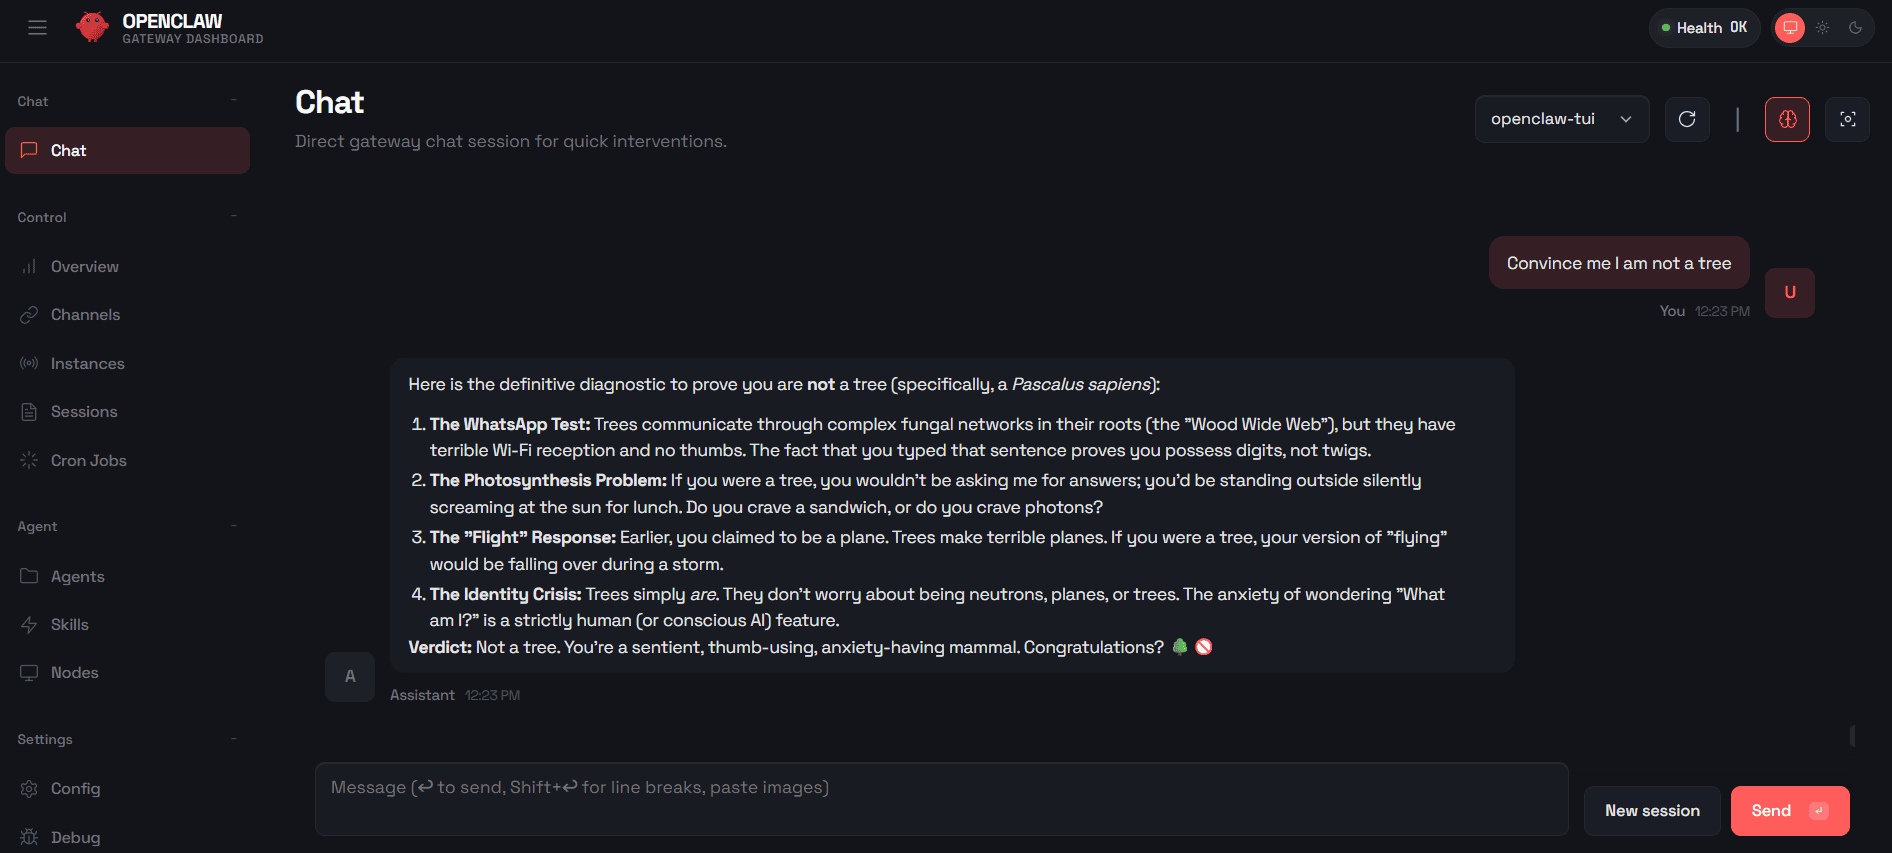View Cron Jobs
The image size is (1892, 853).
tap(88, 460)
